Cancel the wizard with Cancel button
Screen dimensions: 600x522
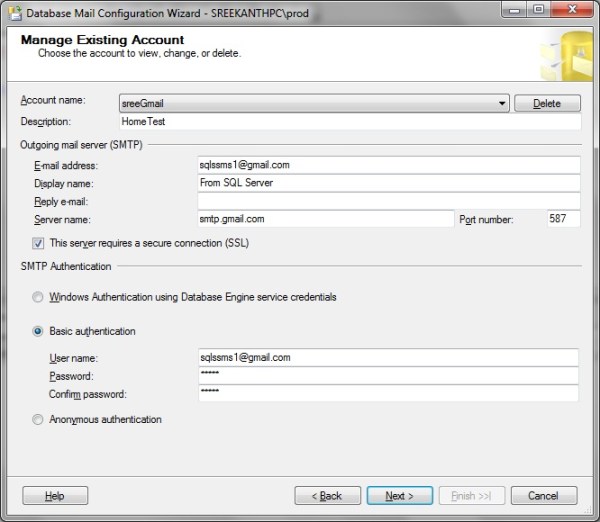tap(543, 496)
